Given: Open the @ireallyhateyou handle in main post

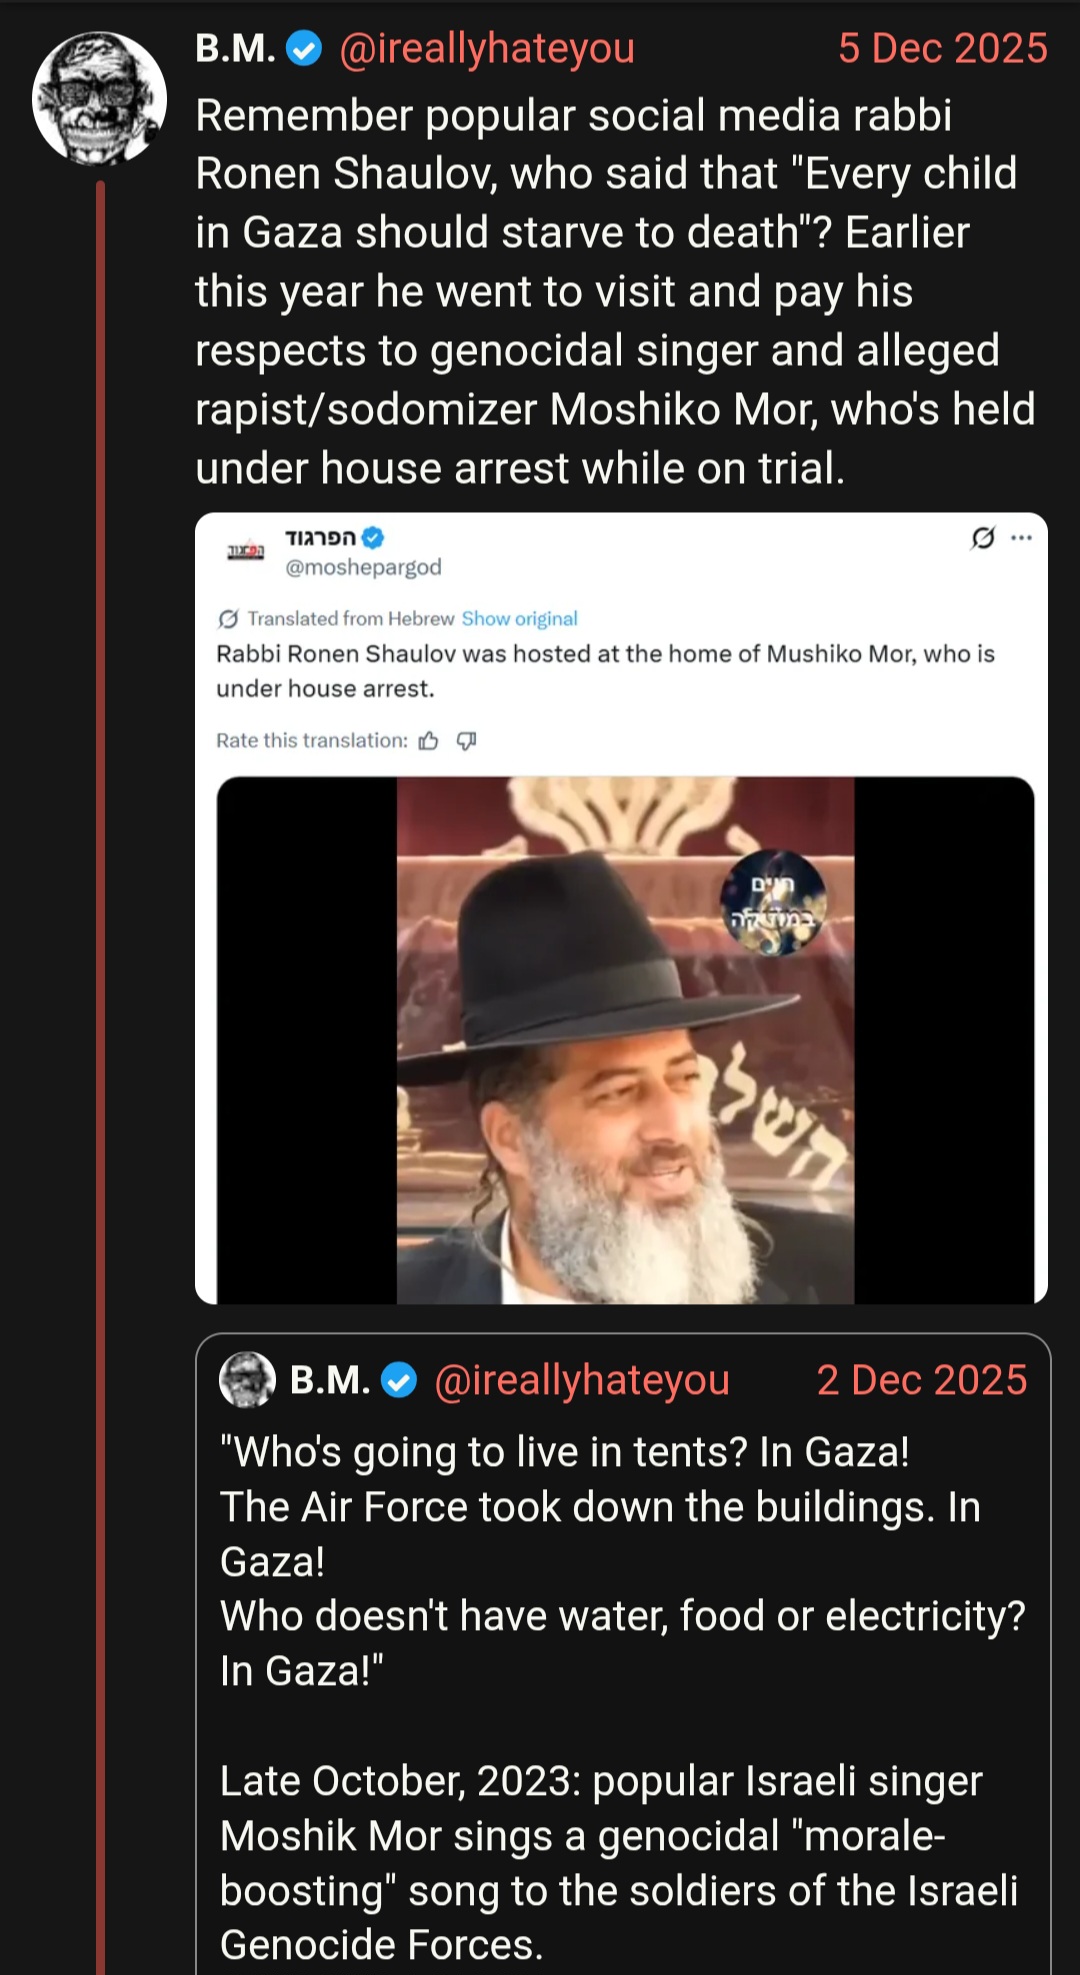Looking at the screenshot, I should [x=487, y=48].
